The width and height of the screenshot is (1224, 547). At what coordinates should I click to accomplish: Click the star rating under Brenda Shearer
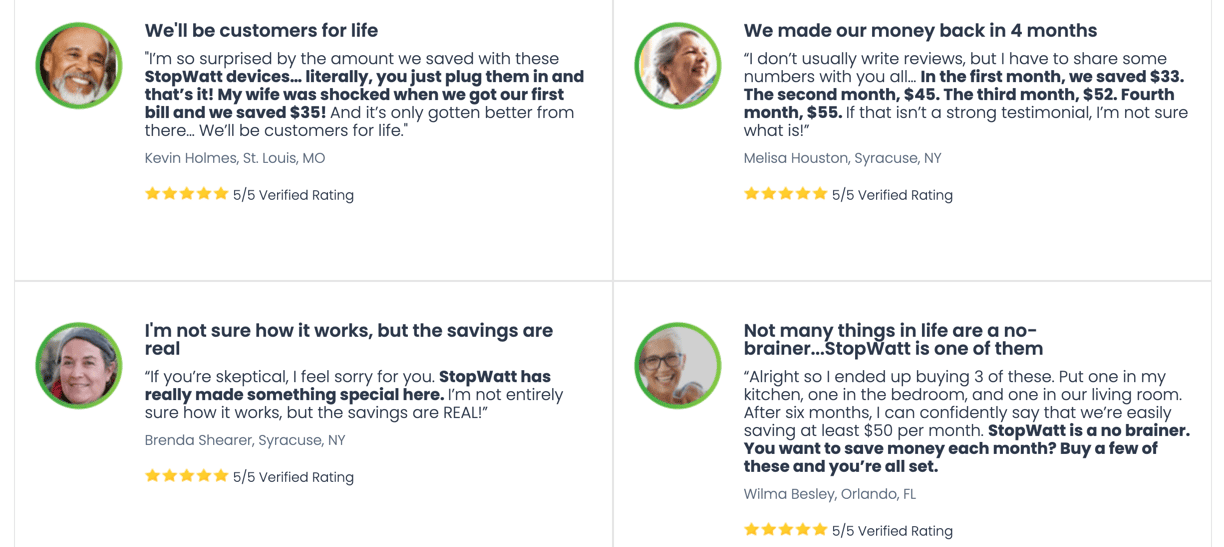187,476
